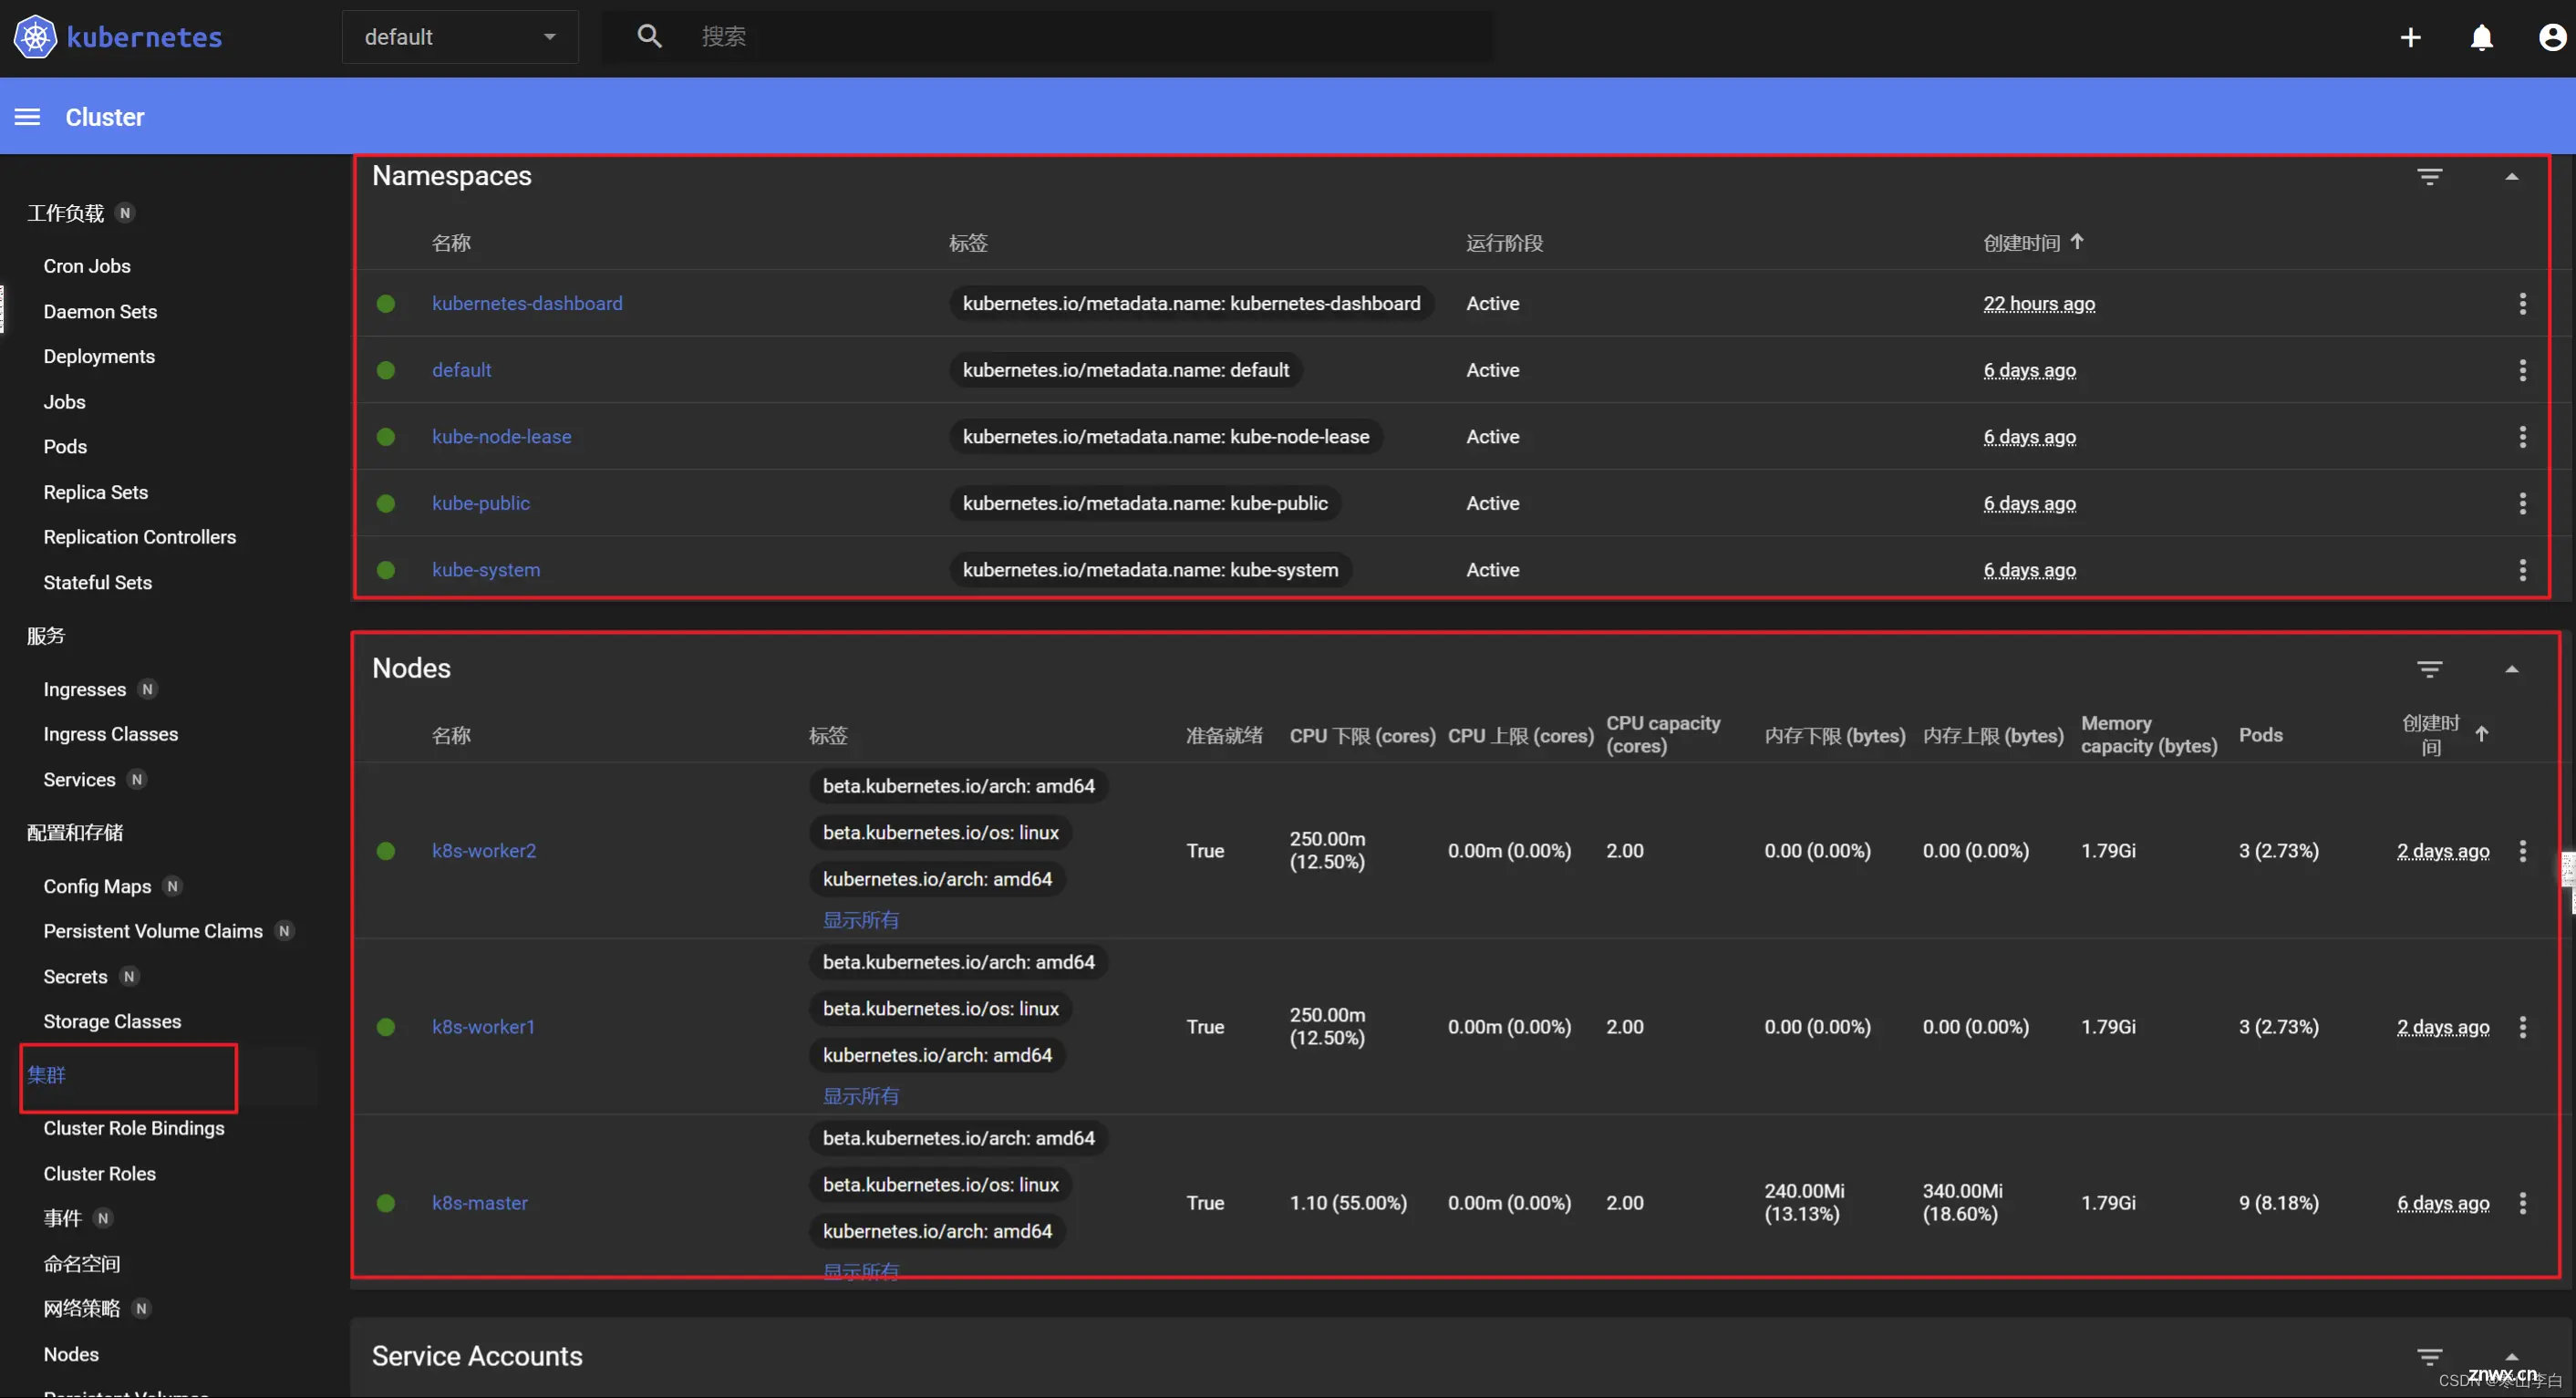This screenshot has height=1398, width=2576.
Task: Sort Nodes by creation time arrow
Action: coord(2481,735)
